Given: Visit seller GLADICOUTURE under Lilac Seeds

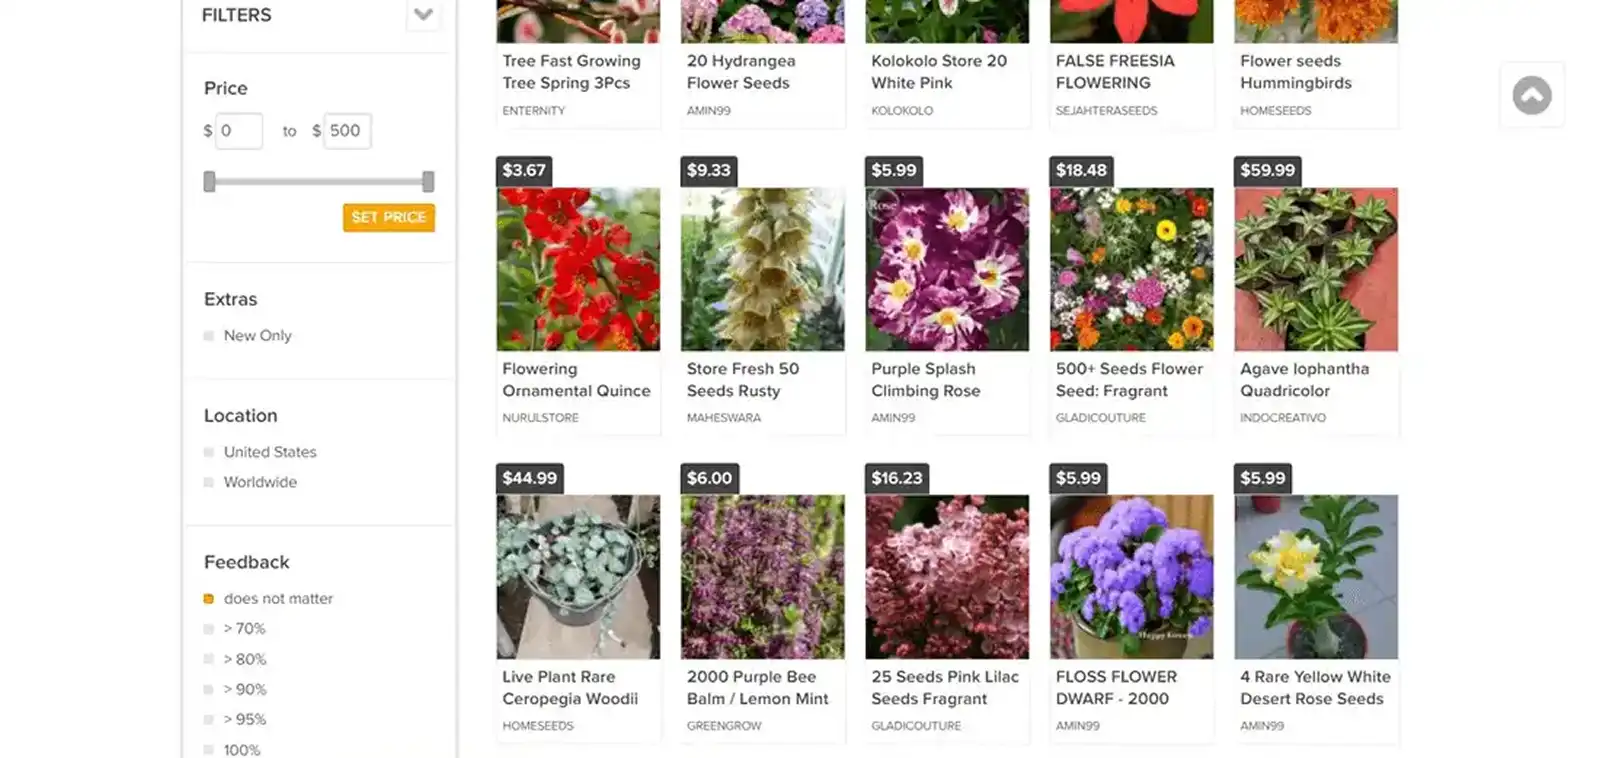Looking at the screenshot, I should point(916,726).
